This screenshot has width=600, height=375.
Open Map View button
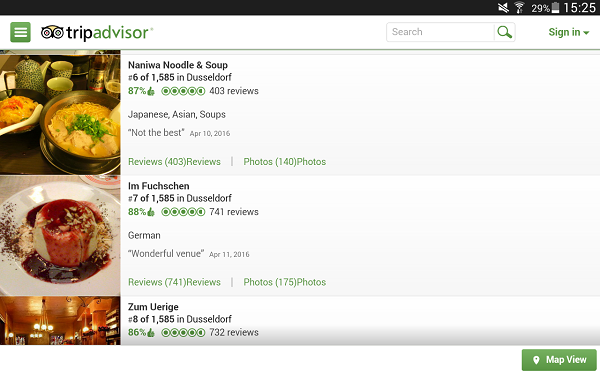pos(559,360)
